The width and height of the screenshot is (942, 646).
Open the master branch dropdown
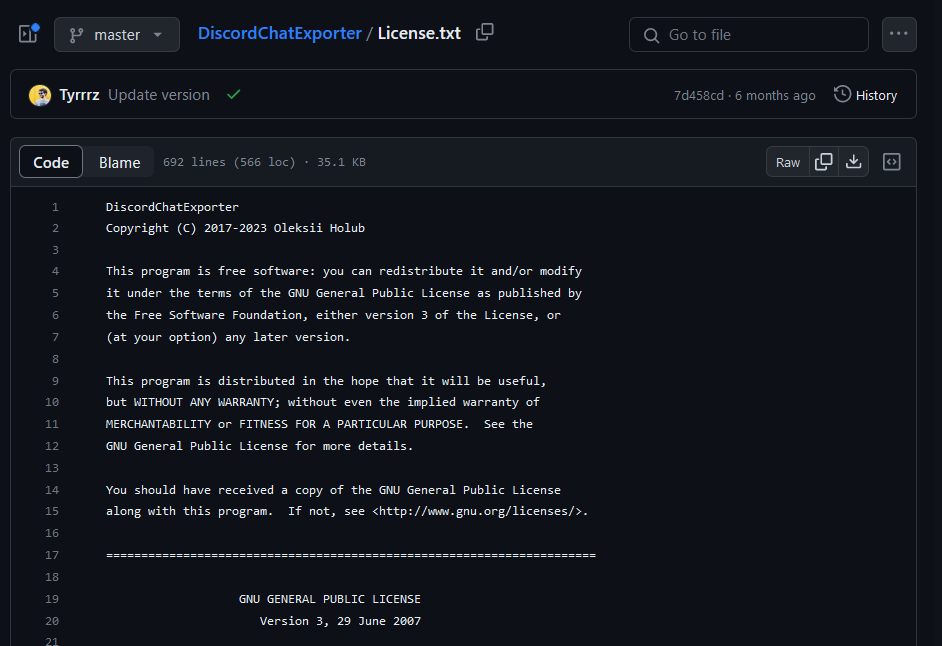click(x=117, y=35)
